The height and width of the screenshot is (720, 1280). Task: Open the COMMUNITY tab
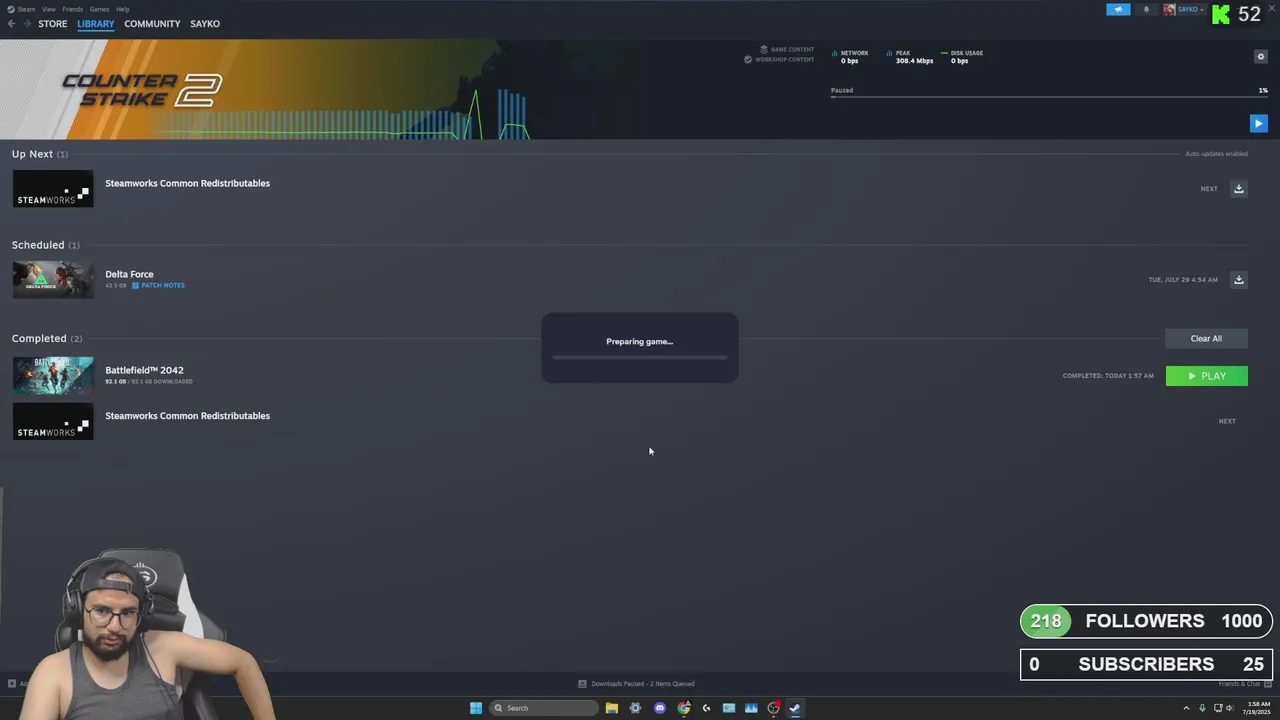[152, 24]
